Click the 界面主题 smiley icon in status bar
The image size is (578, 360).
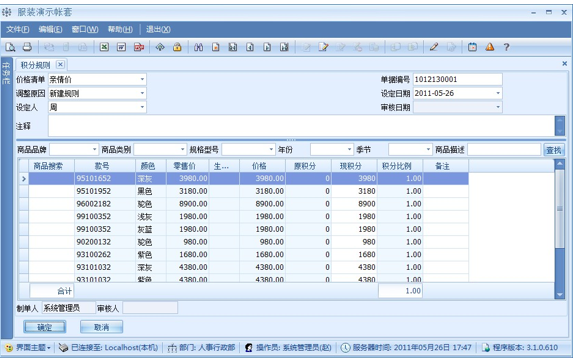(x=8, y=347)
